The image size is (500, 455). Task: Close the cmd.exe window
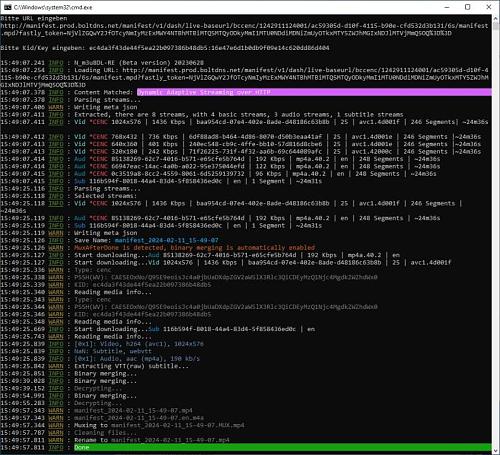pos(489,7)
